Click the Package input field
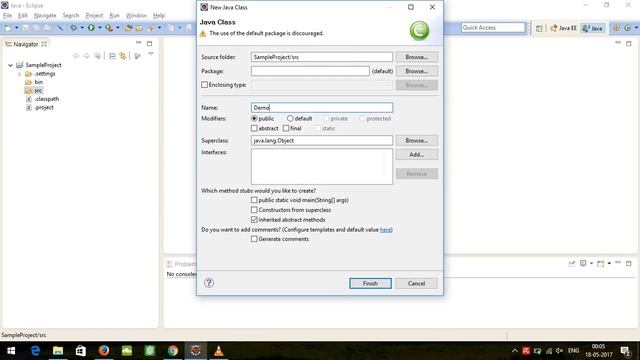 click(310, 71)
